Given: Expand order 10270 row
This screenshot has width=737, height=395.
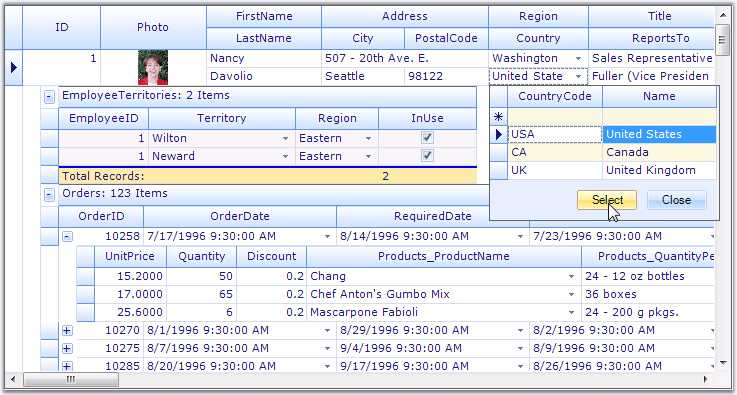Looking at the screenshot, I should [67, 331].
